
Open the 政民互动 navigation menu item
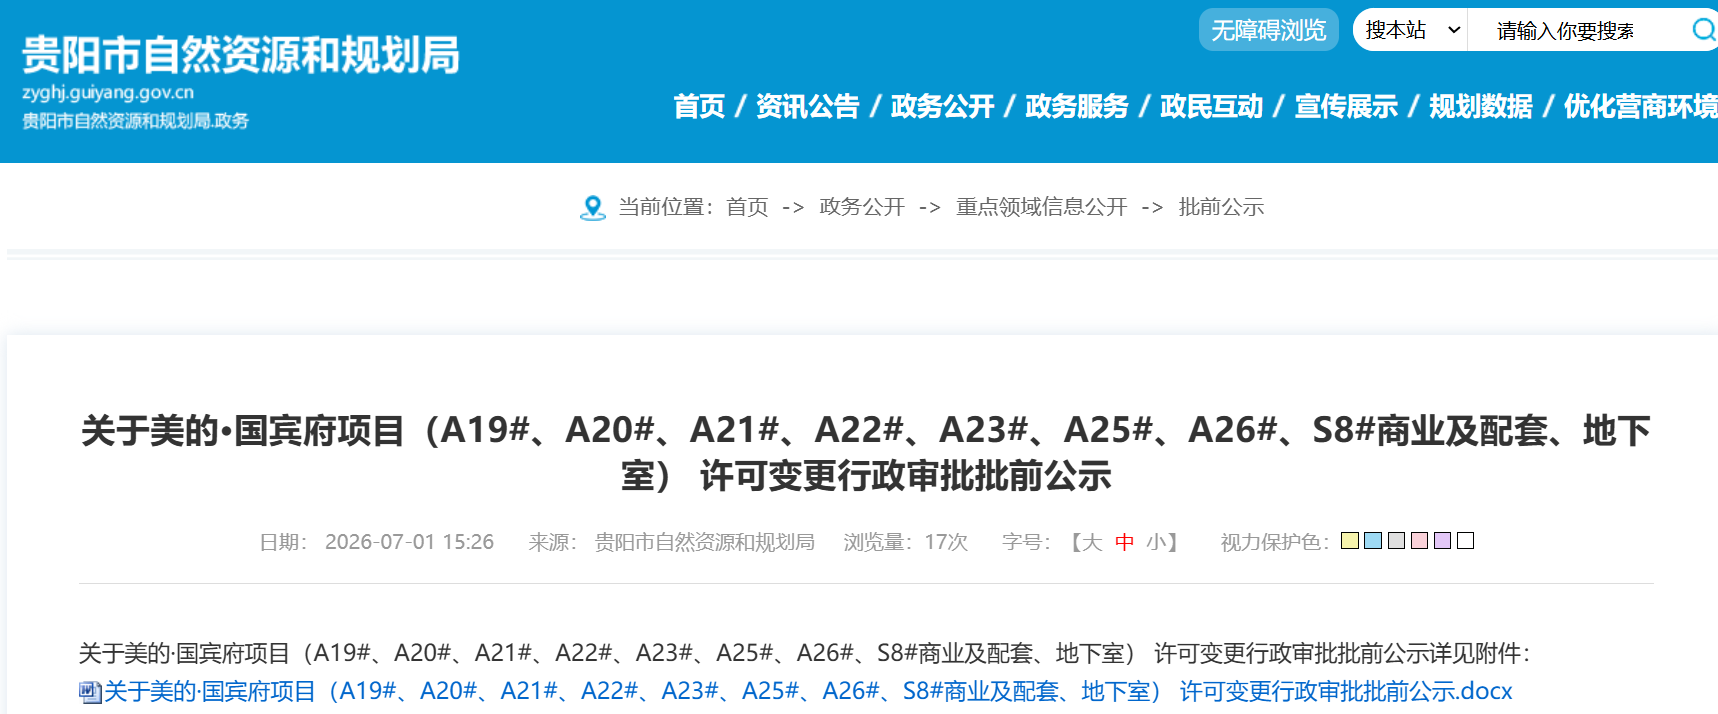click(x=1211, y=106)
